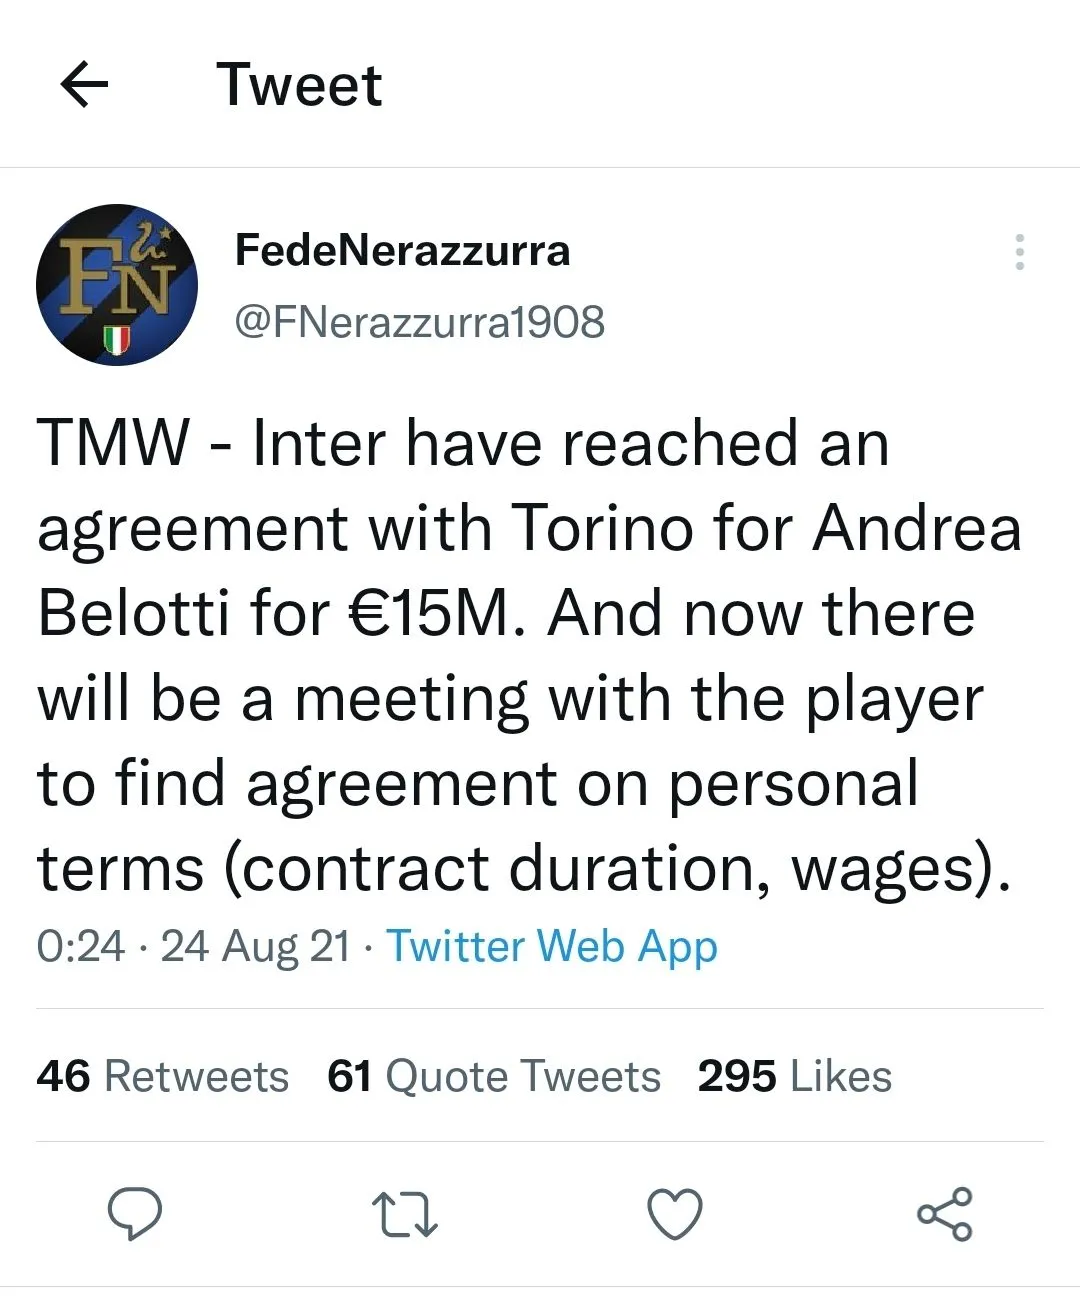The height and width of the screenshot is (1307, 1080).
Task: Click the word Torino in the tweet
Action: [x=602, y=528]
